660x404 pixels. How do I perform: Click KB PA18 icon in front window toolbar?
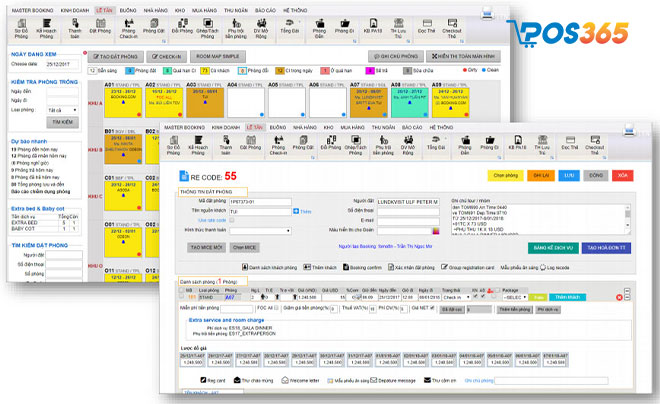pyautogui.click(x=518, y=140)
